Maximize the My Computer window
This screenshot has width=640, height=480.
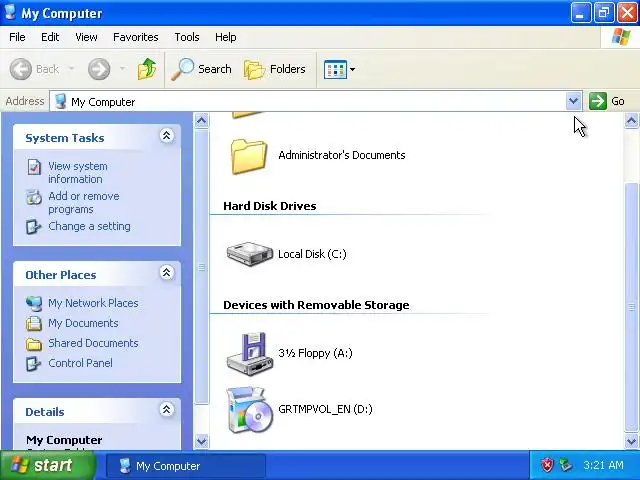(x=604, y=13)
